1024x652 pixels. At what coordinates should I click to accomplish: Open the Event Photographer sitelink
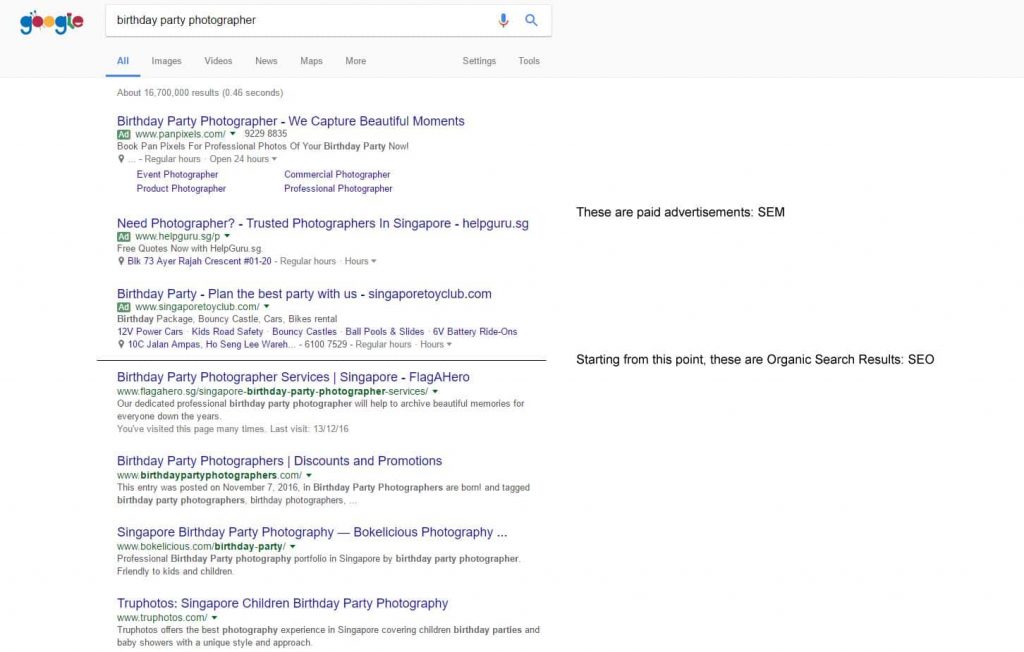(178, 174)
